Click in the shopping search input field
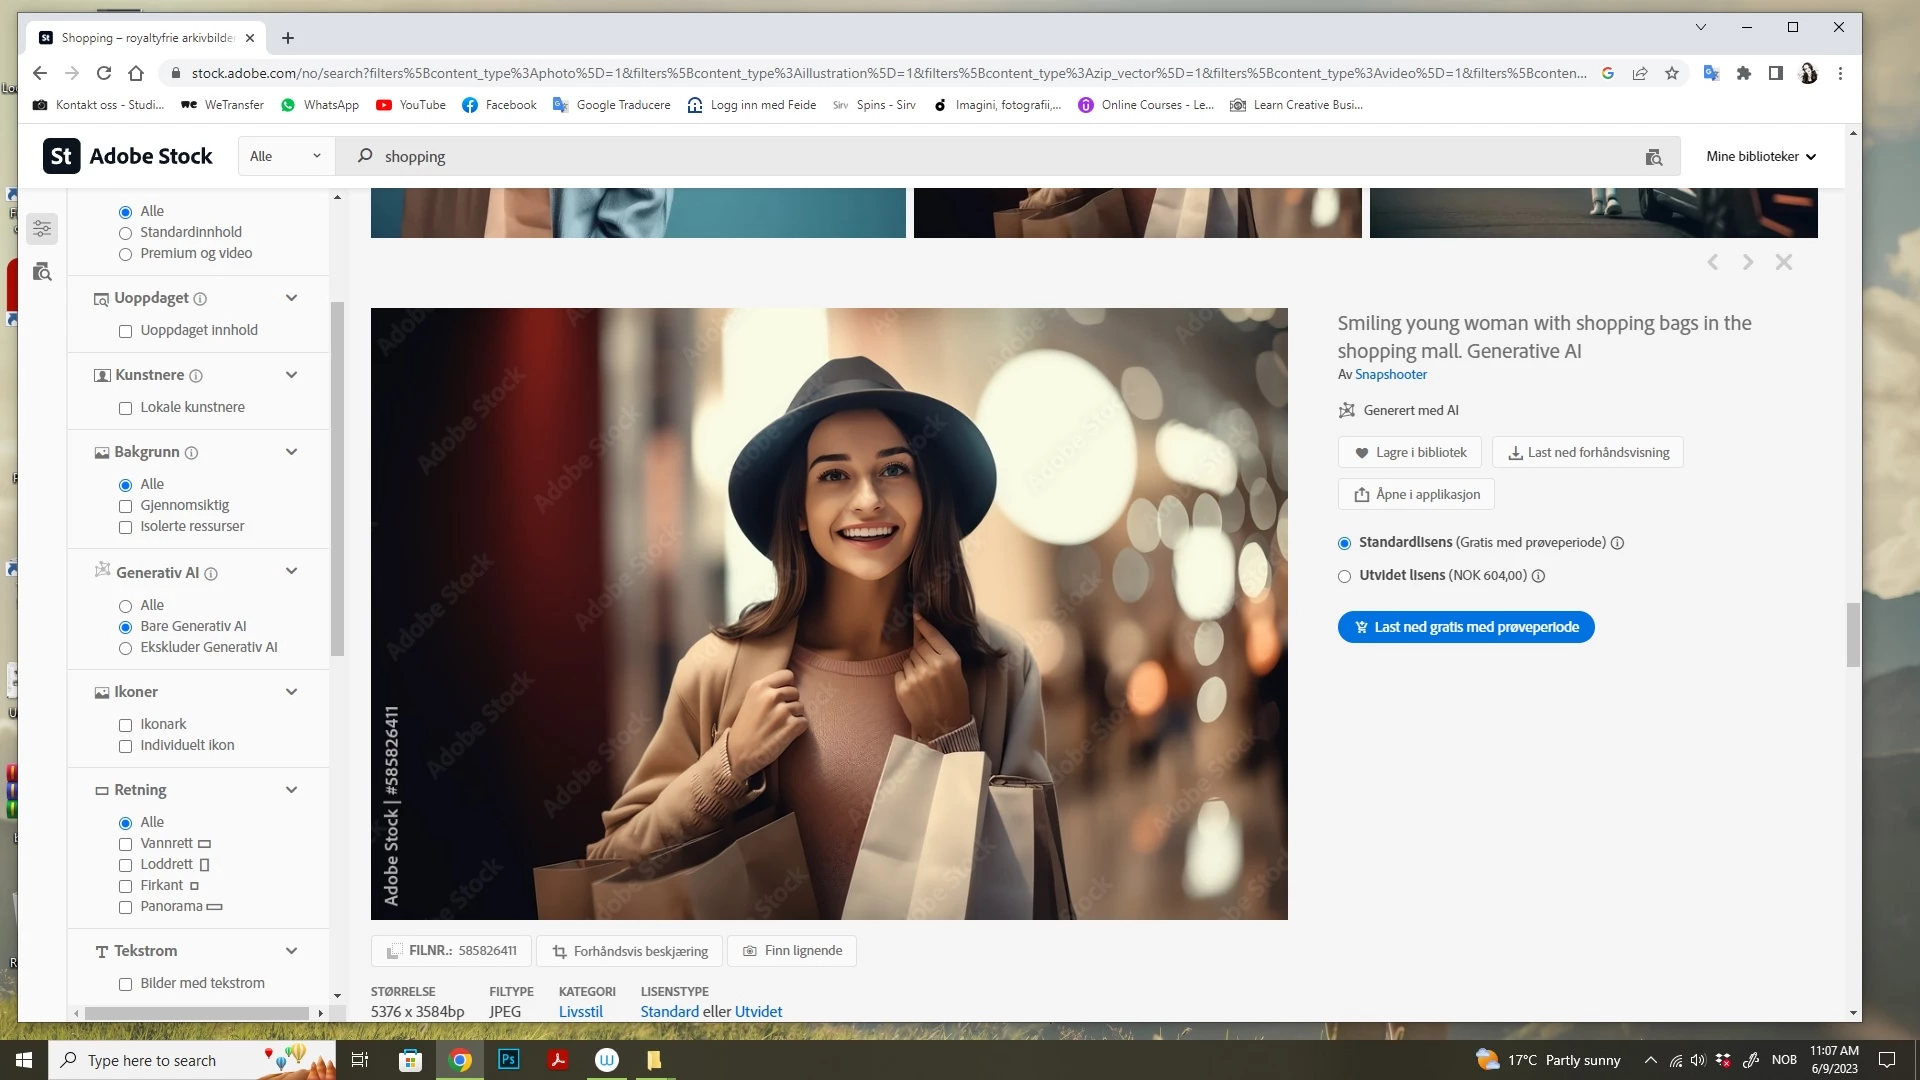This screenshot has height=1080, width=1920. click(x=900, y=157)
